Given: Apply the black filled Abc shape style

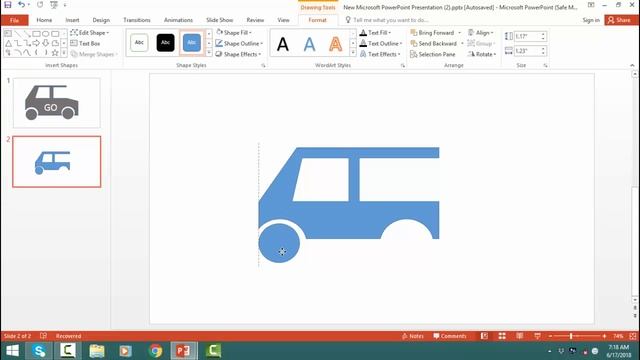Looking at the screenshot, I should pos(165,42).
